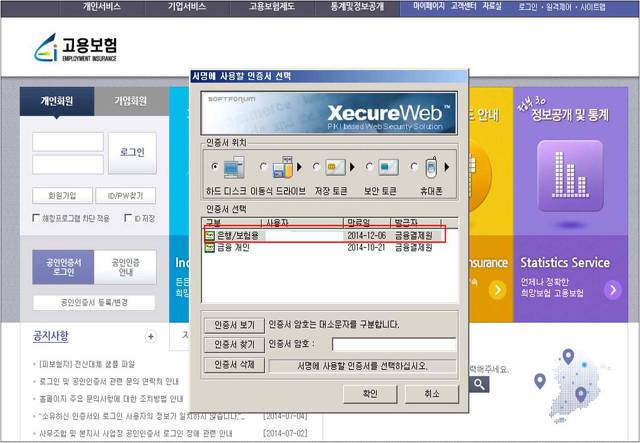Viewport: 640px width, 443px height.
Task: Tick the 해킹프로그램 차단 적용 checkbox
Action: (x=36, y=218)
